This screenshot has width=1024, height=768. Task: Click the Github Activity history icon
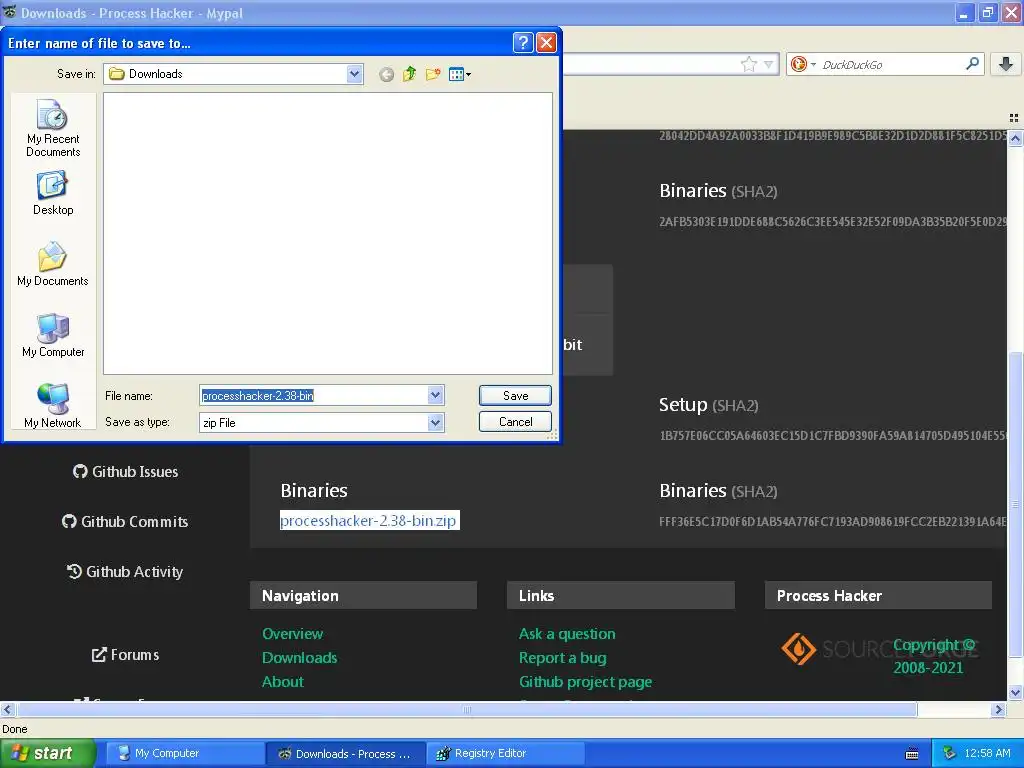coord(74,571)
